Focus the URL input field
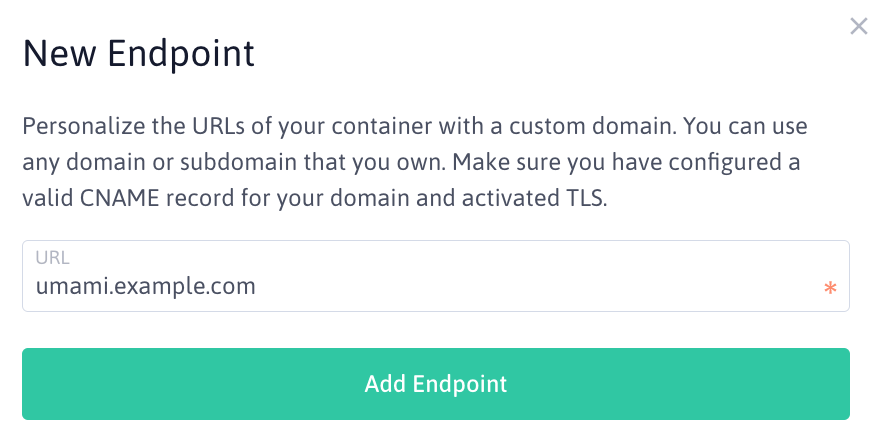The height and width of the screenshot is (444, 882). point(436,276)
